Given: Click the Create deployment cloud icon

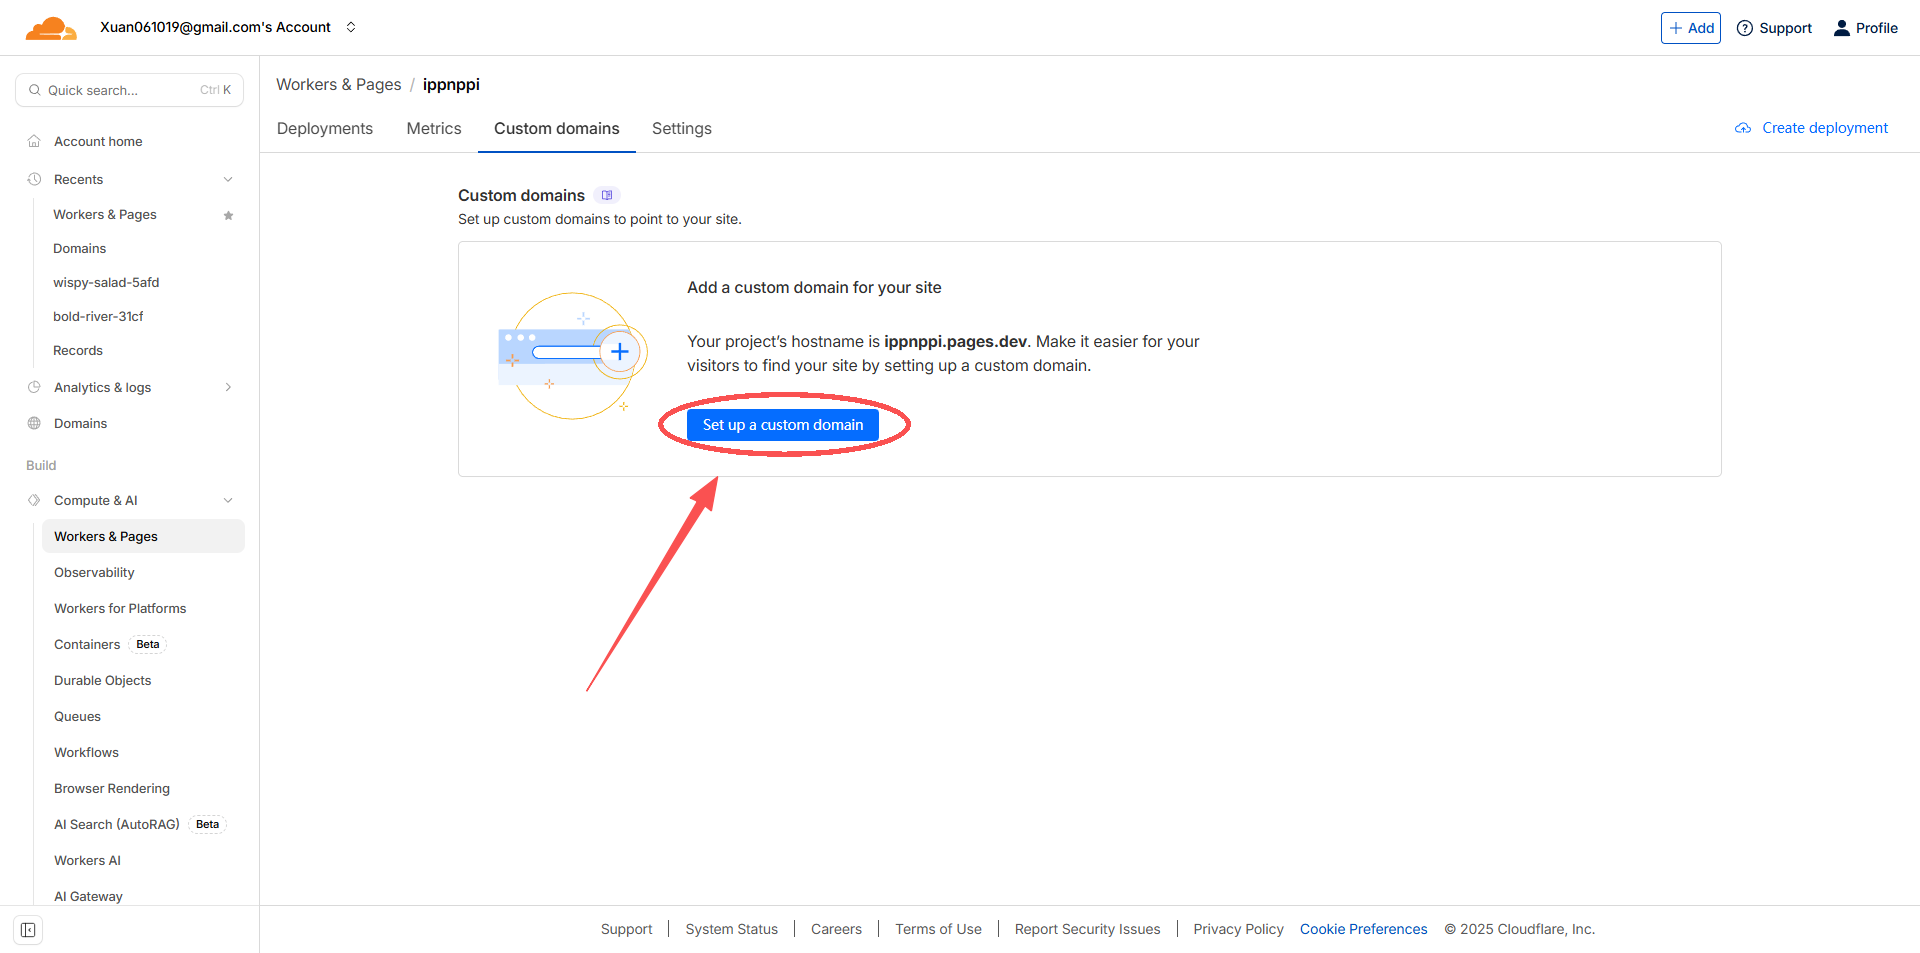Looking at the screenshot, I should click(1743, 128).
